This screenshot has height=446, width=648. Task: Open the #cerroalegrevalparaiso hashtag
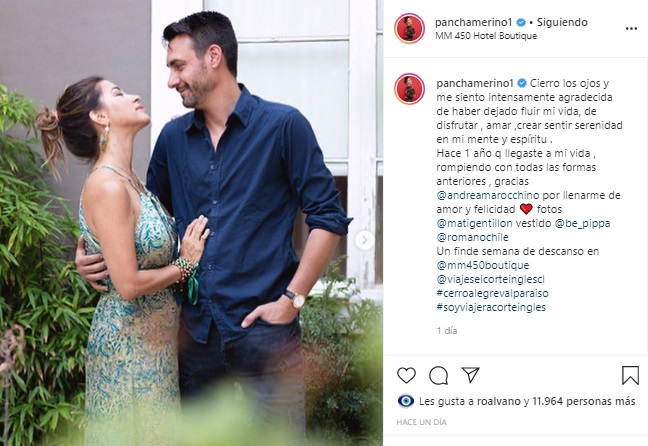[x=492, y=293]
